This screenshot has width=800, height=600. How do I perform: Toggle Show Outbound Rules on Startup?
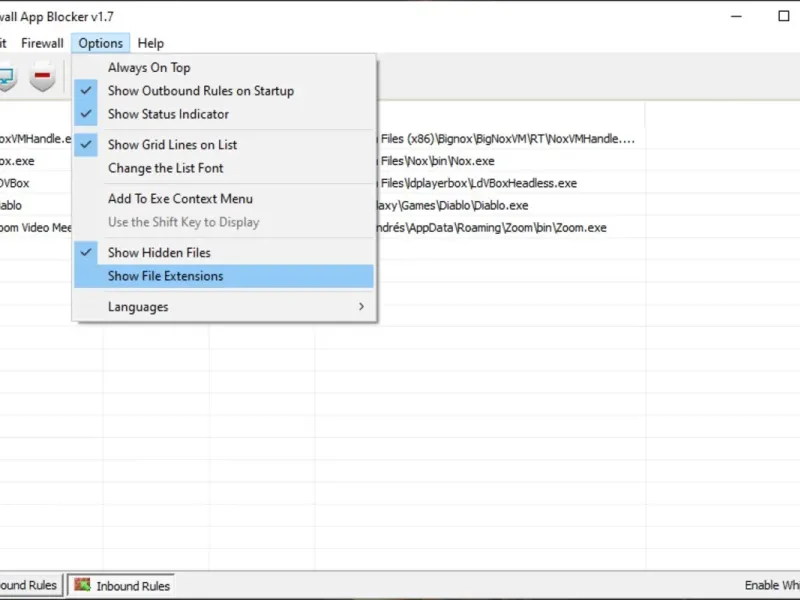tap(201, 91)
